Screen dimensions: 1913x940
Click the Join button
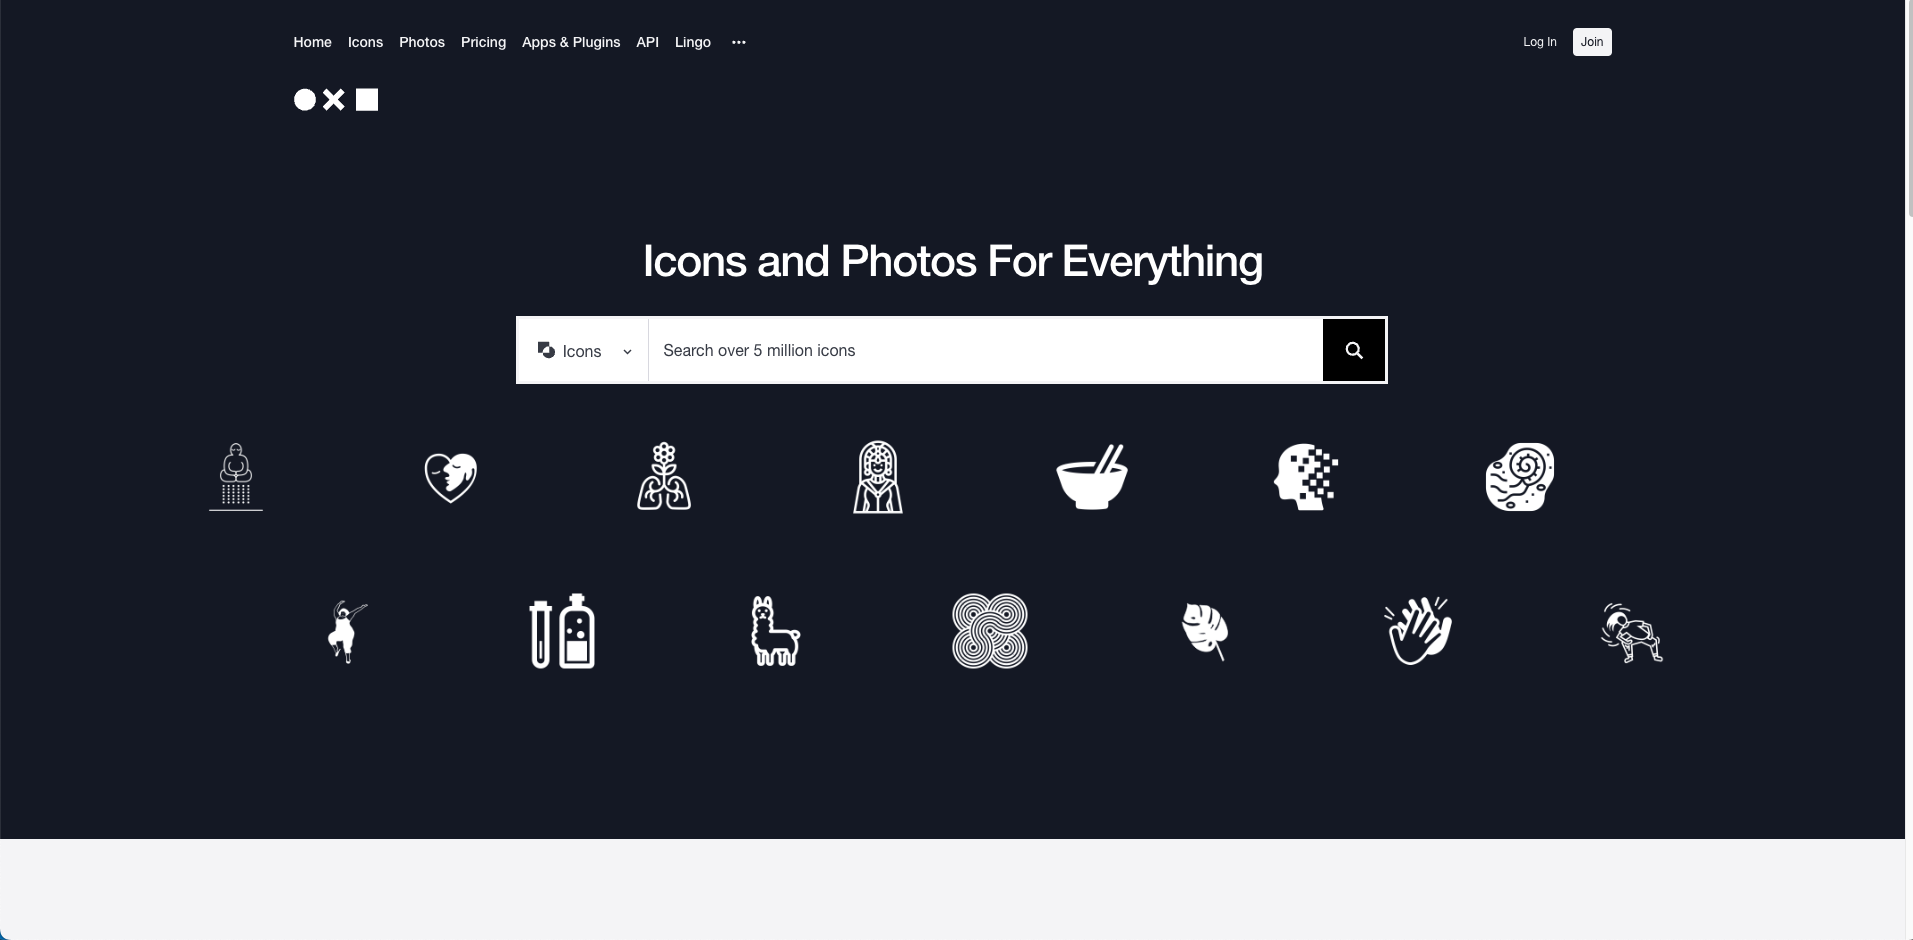[x=1592, y=42]
